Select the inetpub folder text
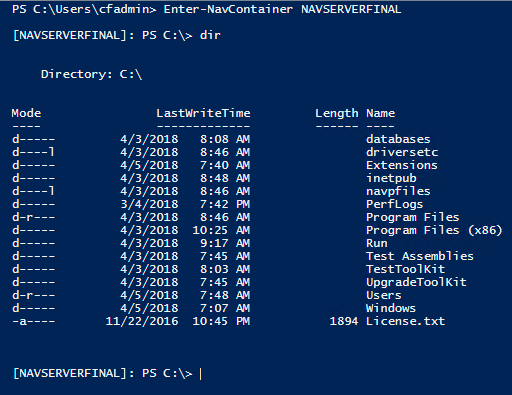Screen dimensions: 512x395 [391, 178]
